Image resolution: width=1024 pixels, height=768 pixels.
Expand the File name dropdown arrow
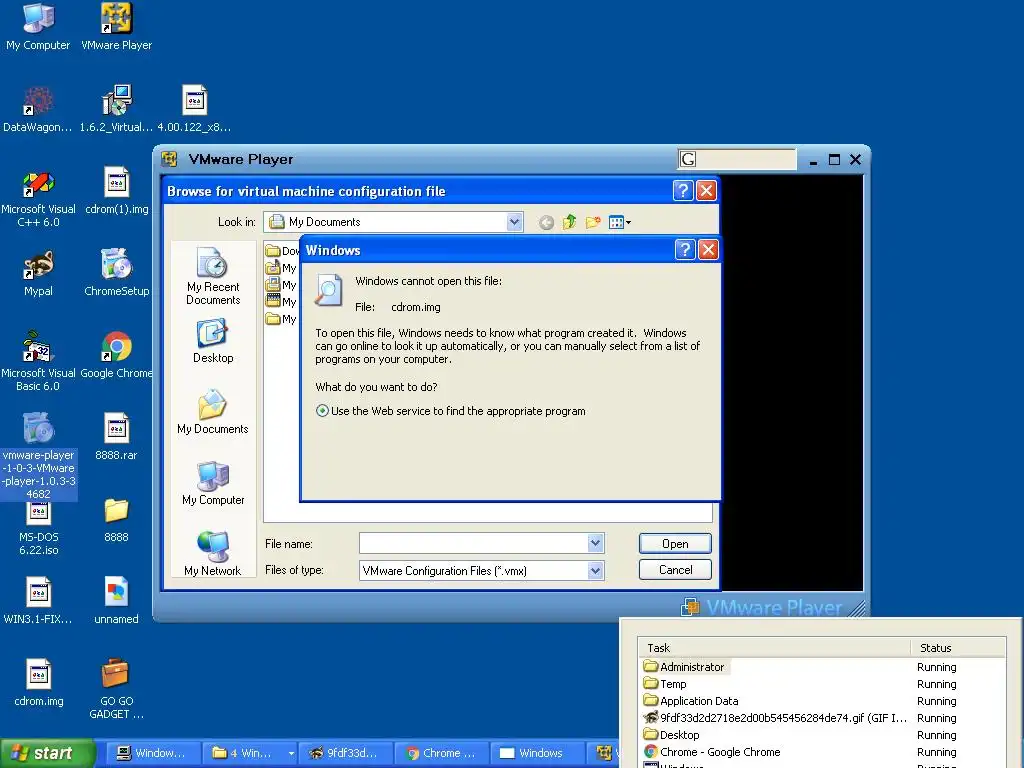pos(595,543)
